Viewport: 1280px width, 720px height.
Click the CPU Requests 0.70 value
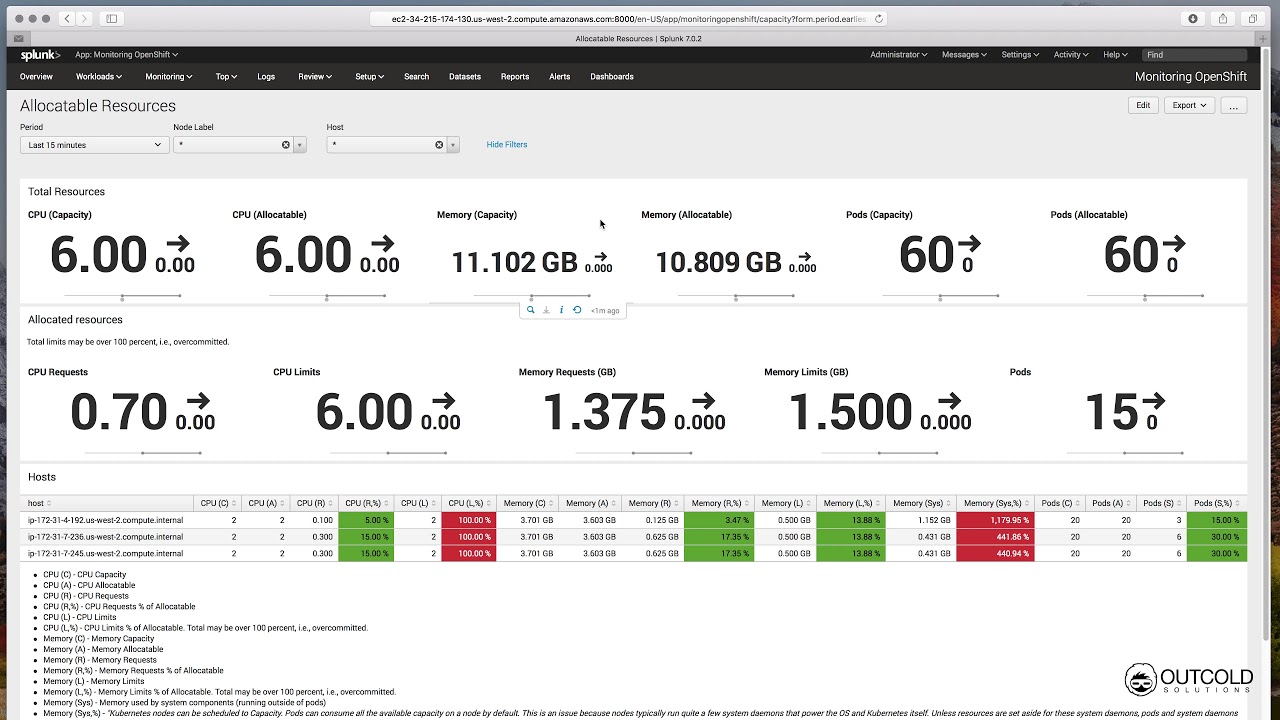(x=118, y=412)
